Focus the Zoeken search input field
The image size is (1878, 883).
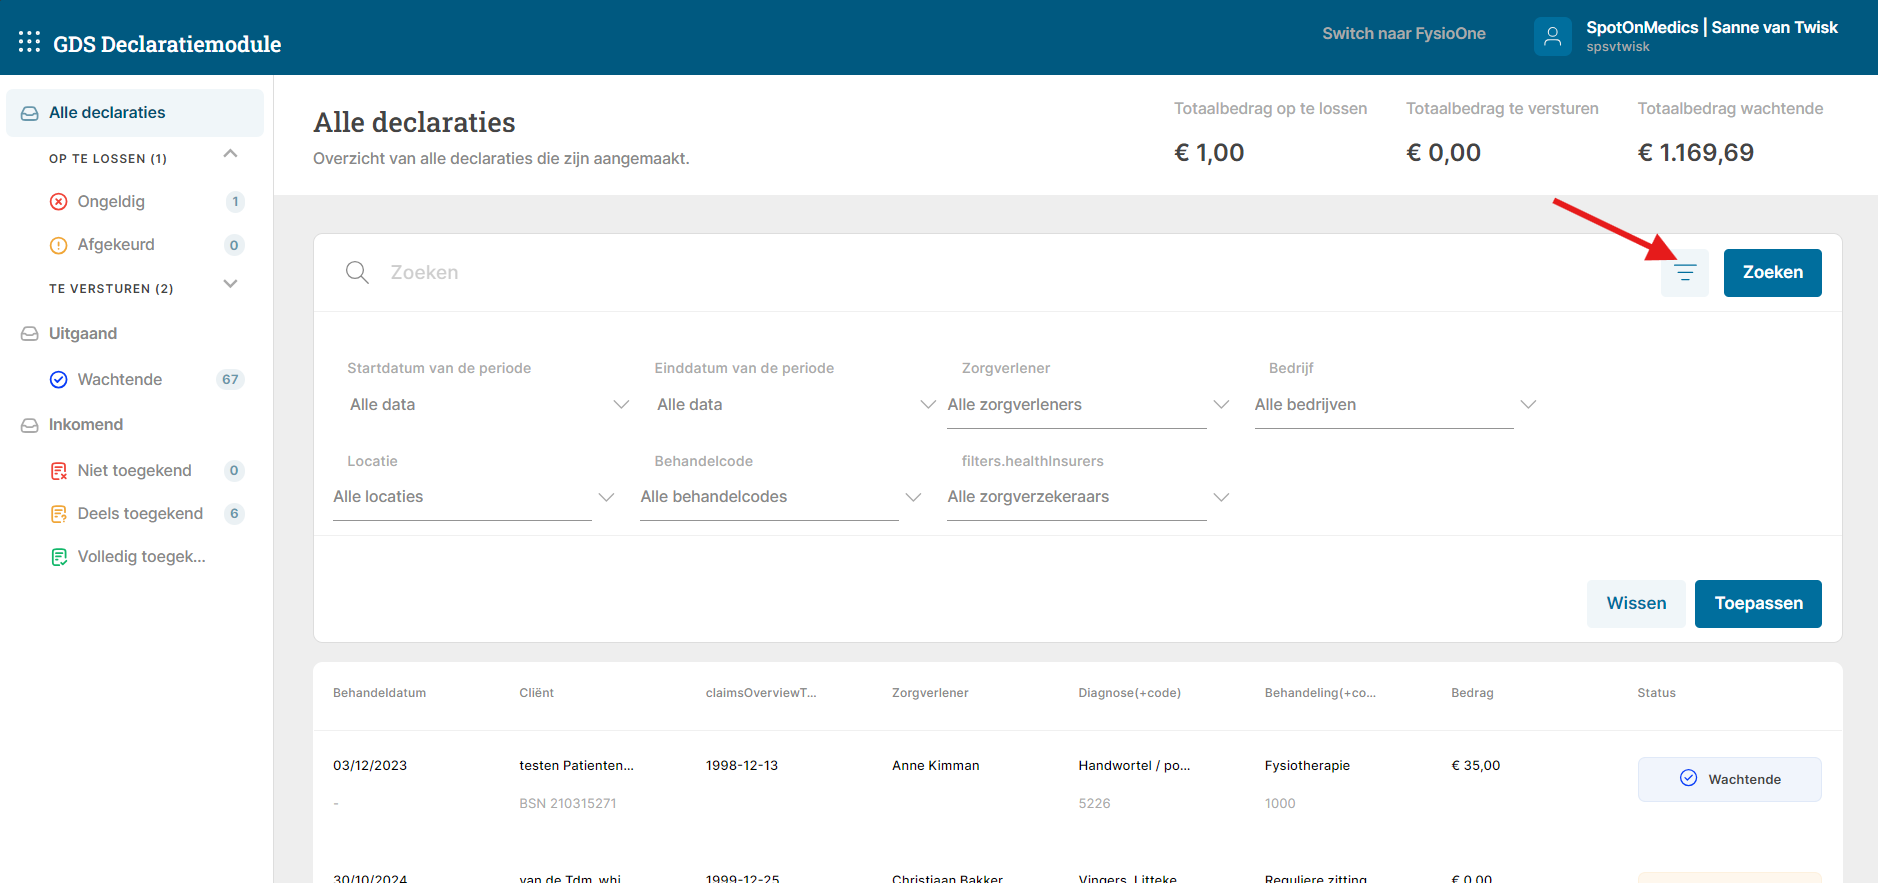click(x=900, y=273)
